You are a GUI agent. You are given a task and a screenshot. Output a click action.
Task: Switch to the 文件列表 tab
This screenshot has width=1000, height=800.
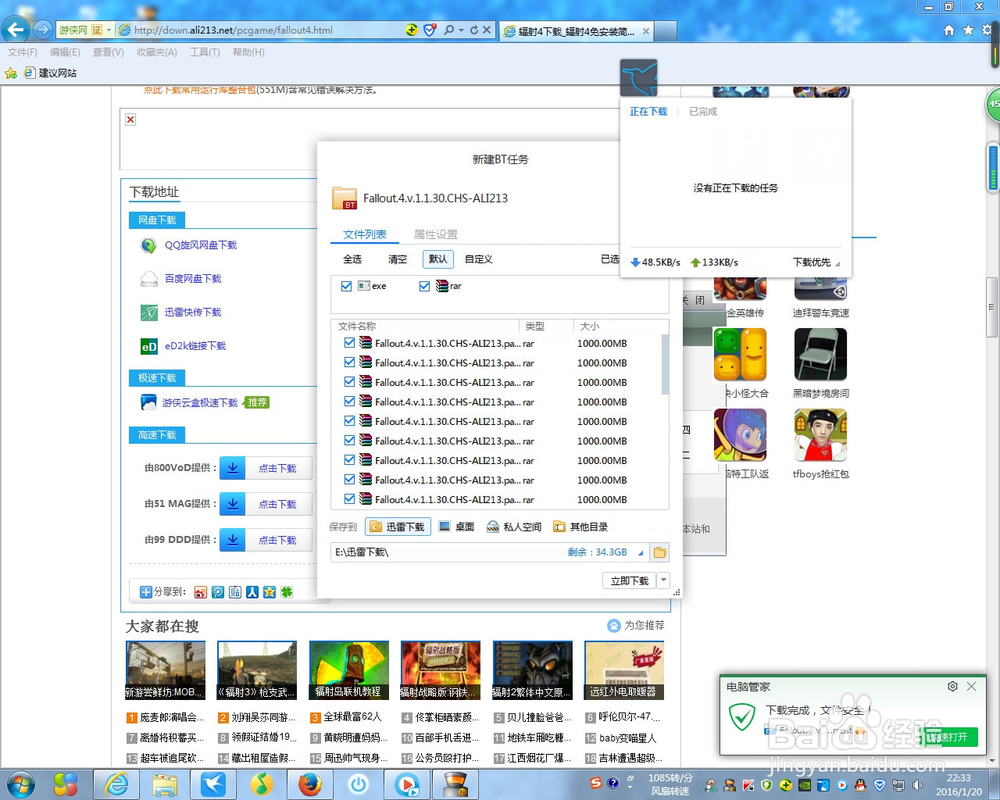pyautogui.click(x=365, y=234)
